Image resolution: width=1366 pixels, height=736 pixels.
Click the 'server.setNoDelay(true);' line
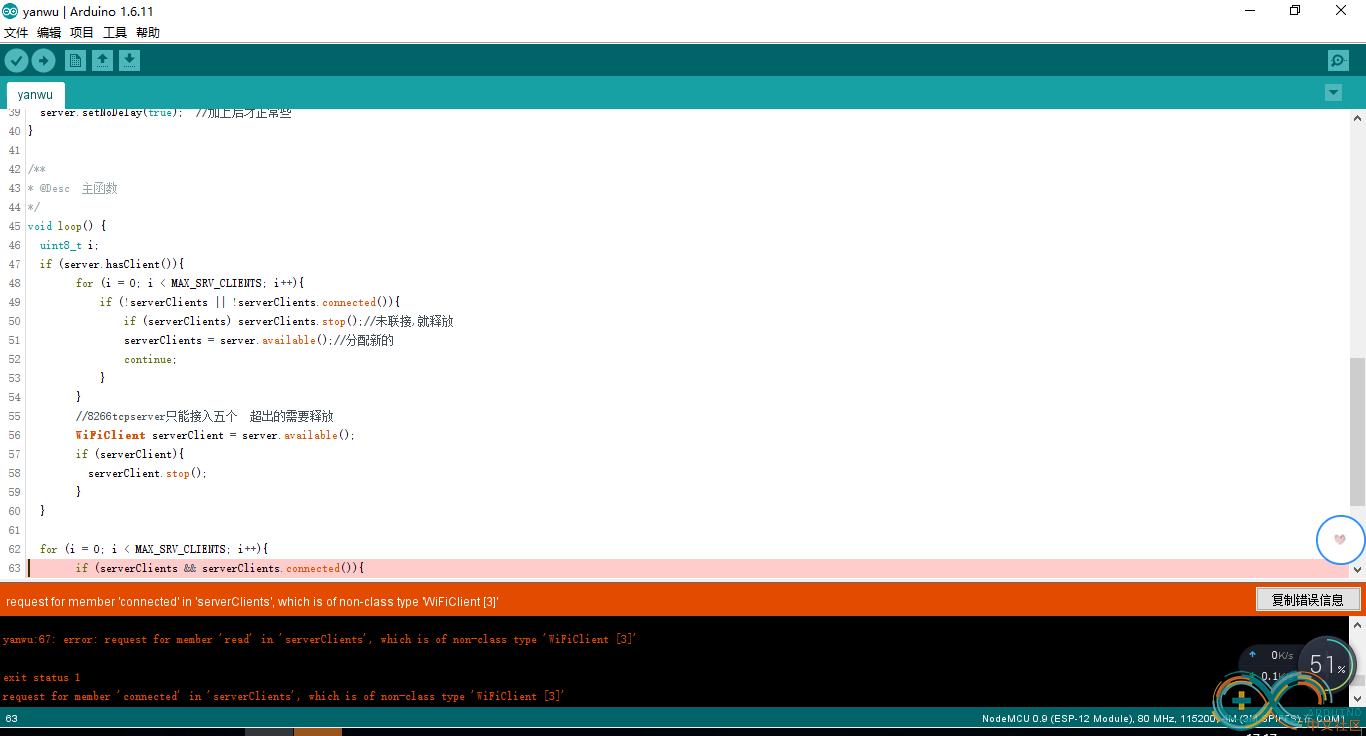click(x=166, y=113)
